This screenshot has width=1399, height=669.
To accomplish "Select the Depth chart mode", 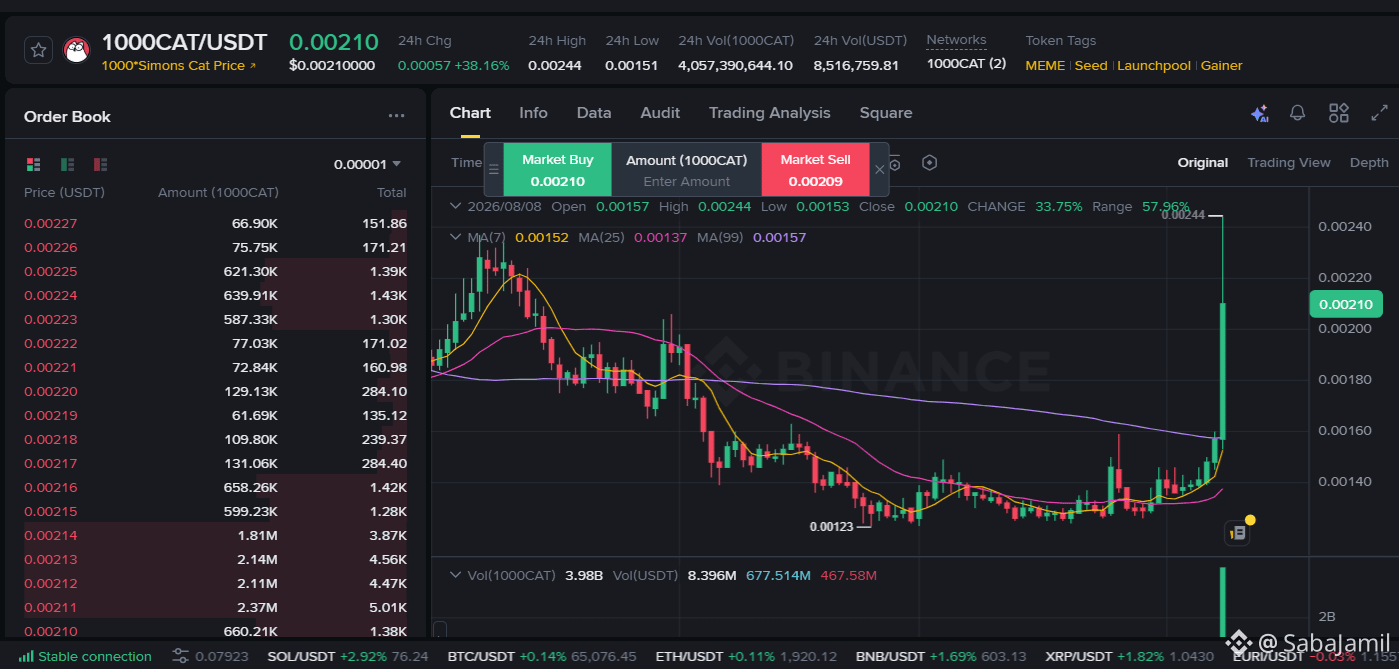I will pyautogui.click(x=1369, y=163).
